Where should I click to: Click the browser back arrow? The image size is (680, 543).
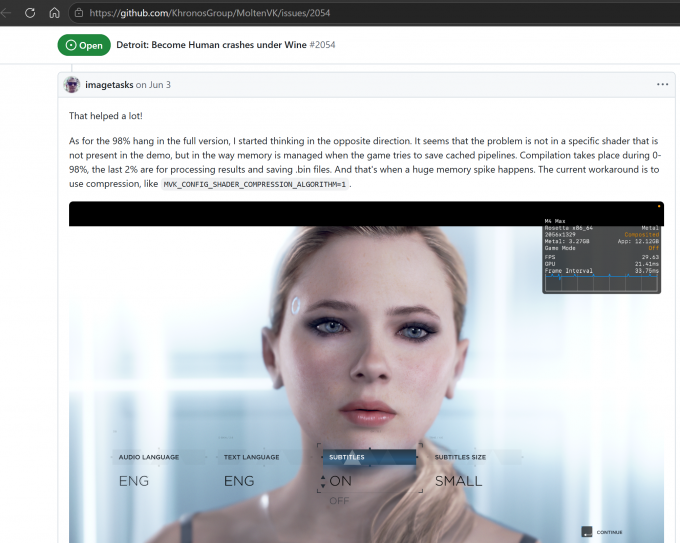[x=5, y=13]
